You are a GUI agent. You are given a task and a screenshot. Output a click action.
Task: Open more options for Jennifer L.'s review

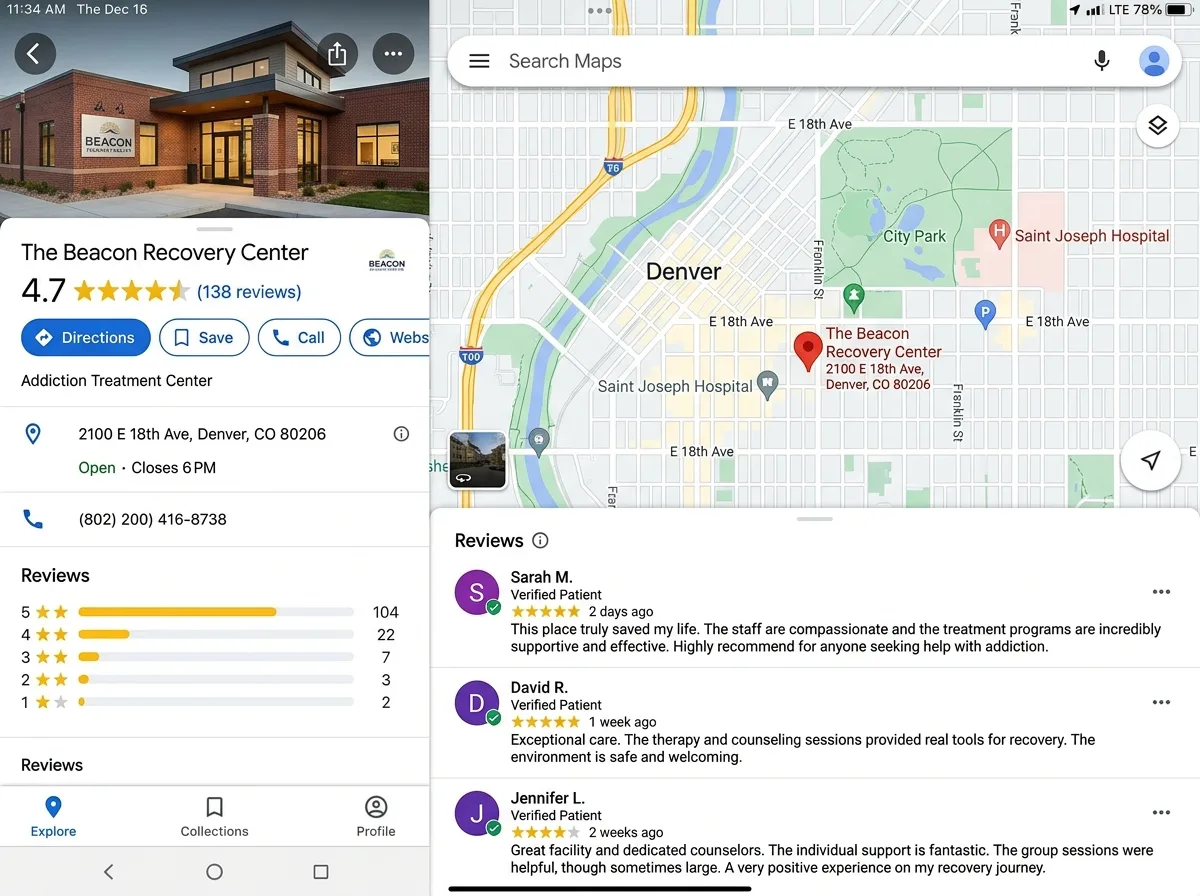click(1161, 813)
